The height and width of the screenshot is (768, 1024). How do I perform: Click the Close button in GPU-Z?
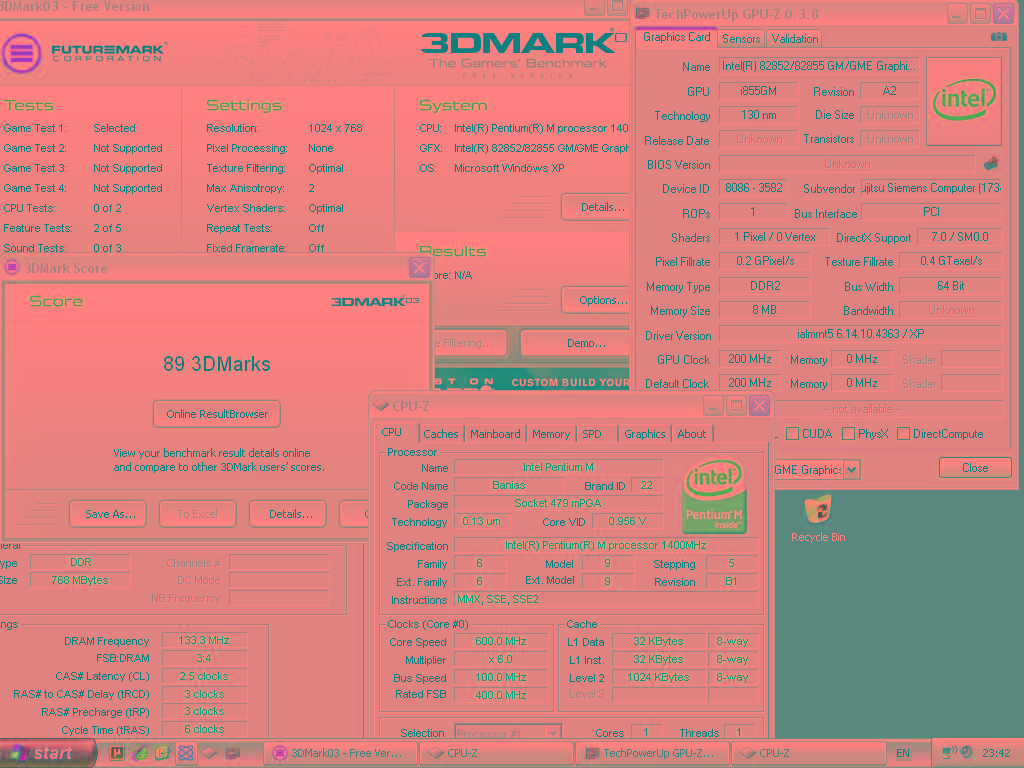(975, 468)
